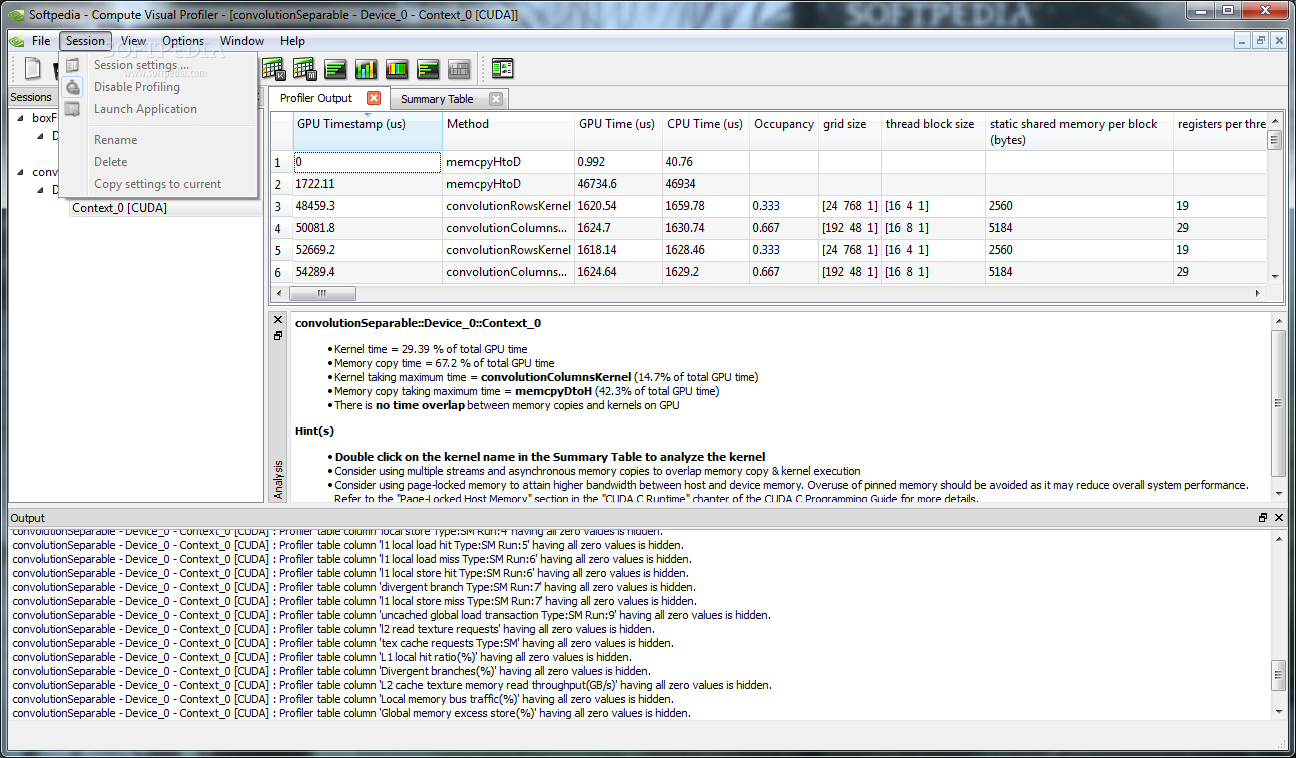1296x758 pixels.
Task: Close the Summary Table tab
Action: (x=495, y=99)
